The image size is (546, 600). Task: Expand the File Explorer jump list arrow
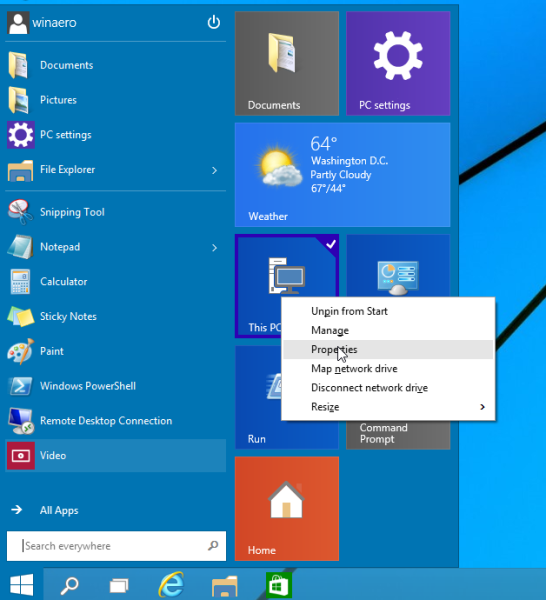coord(214,170)
